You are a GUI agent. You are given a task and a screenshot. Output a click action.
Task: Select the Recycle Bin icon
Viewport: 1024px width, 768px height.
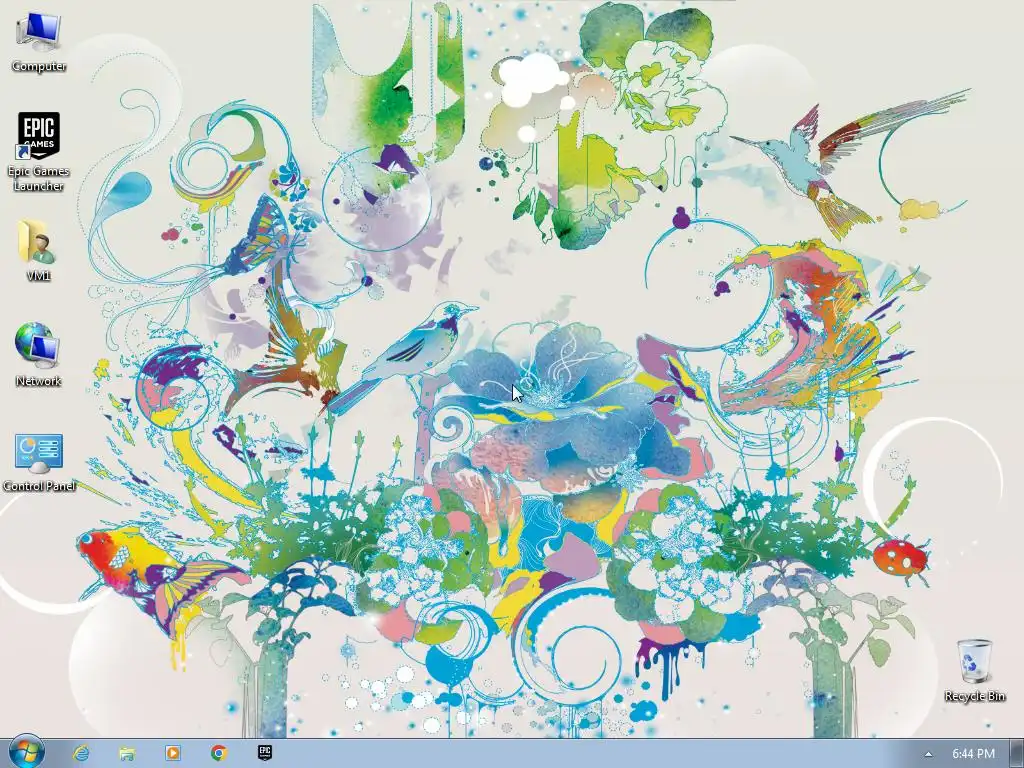point(974,671)
